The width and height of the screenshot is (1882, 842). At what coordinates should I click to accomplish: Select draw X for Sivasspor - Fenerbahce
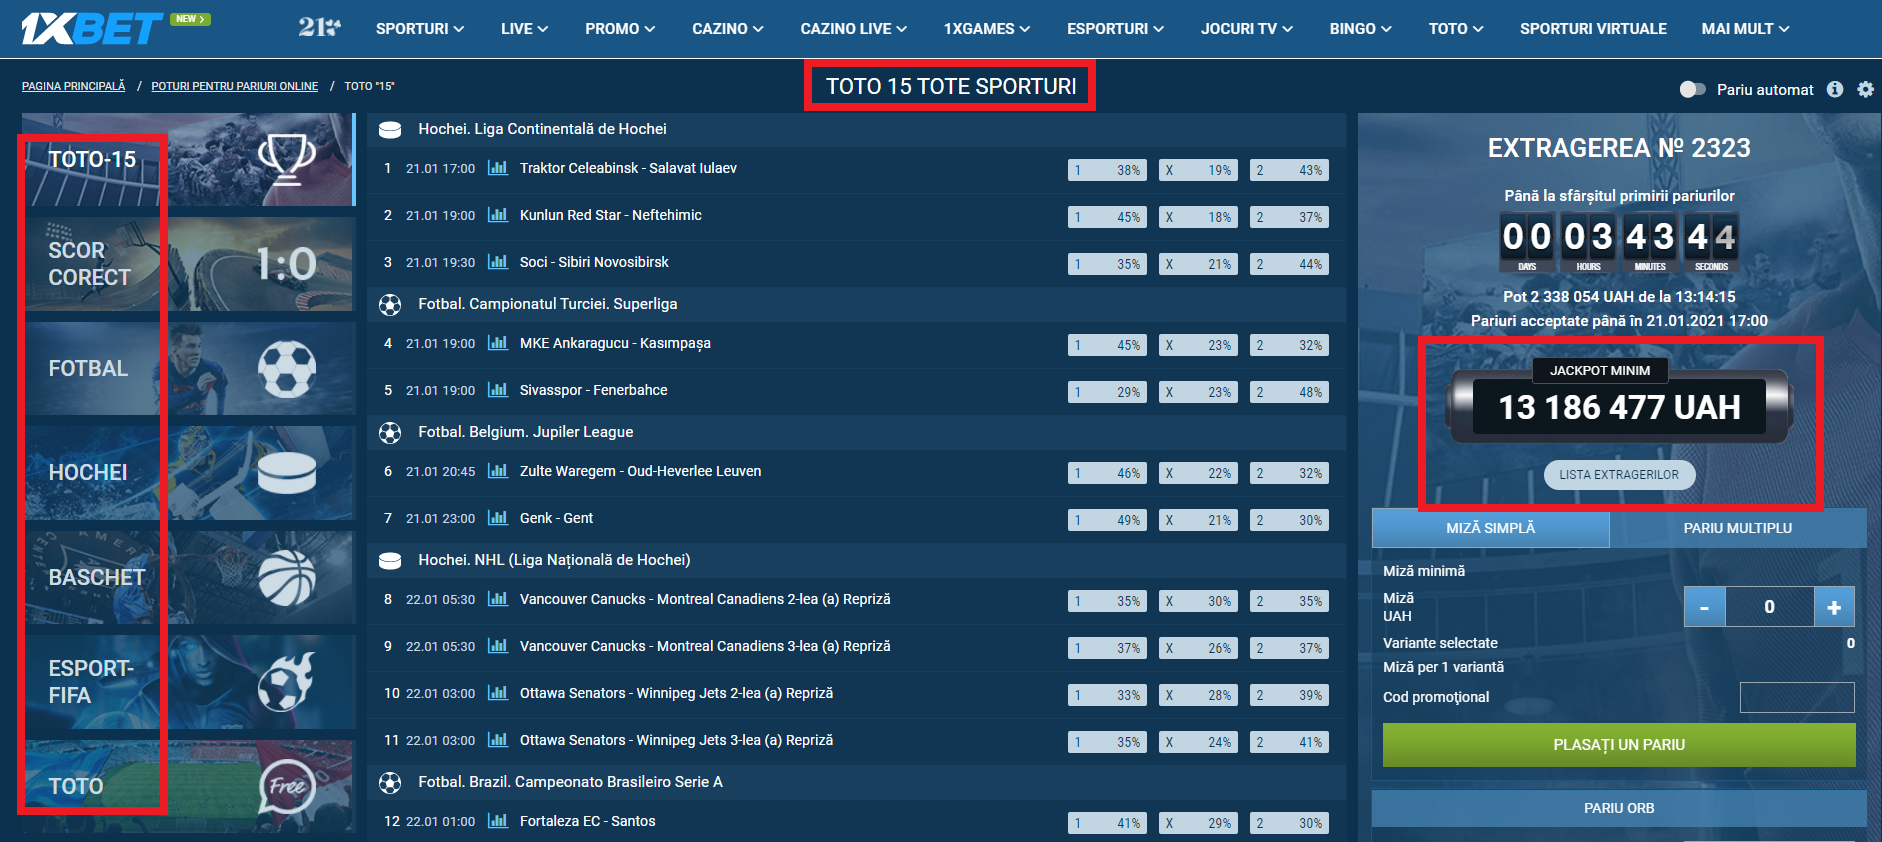[x=1197, y=392]
